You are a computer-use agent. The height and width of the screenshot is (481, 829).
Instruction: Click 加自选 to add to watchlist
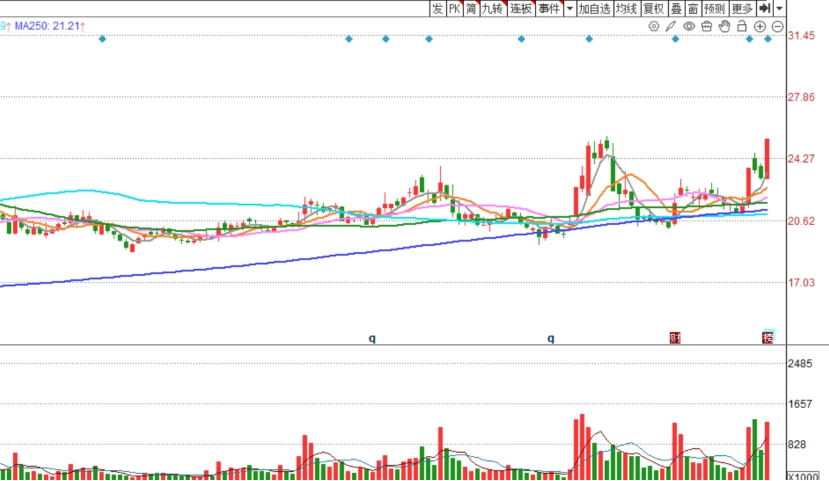pyautogui.click(x=594, y=8)
